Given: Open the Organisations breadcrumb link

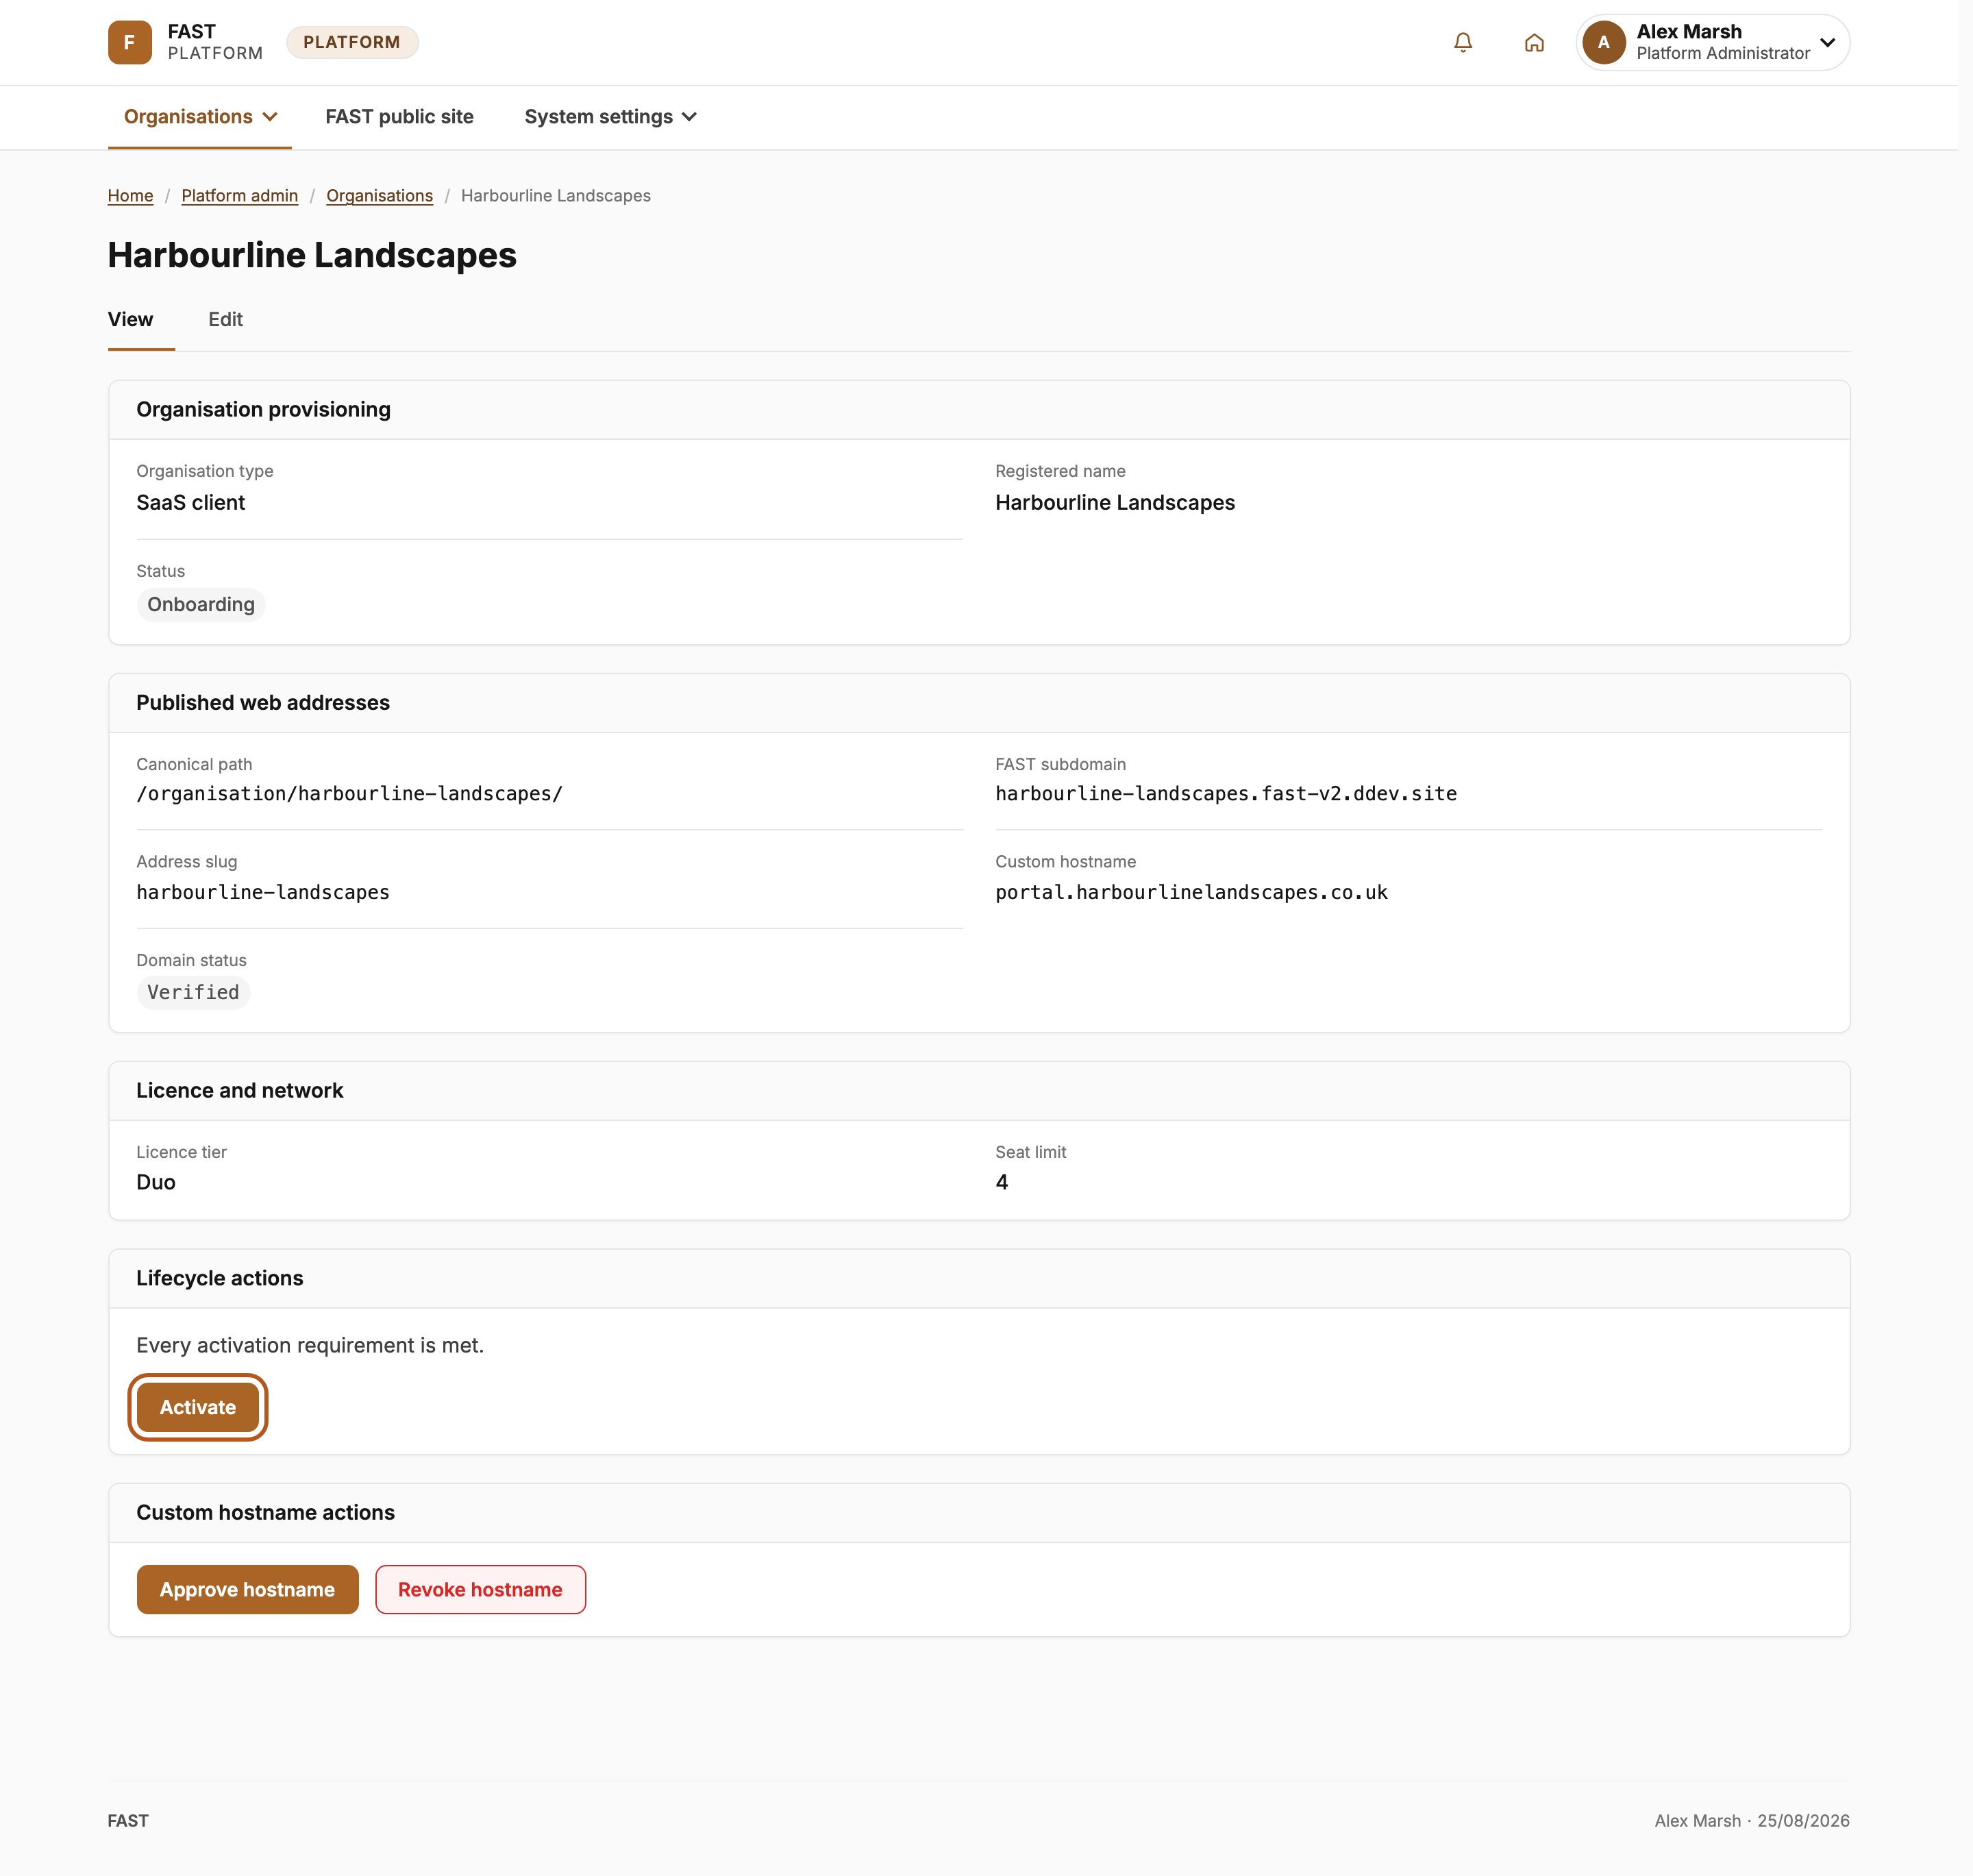Looking at the screenshot, I should (x=379, y=196).
